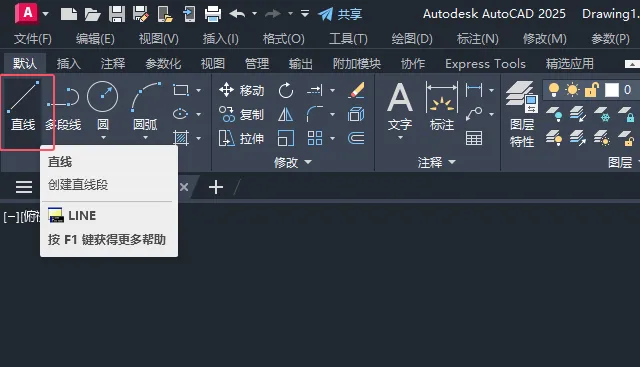Open the AutoCAD application menu dropdown arrow
The height and width of the screenshot is (367, 640).
click(x=46, y=14)
